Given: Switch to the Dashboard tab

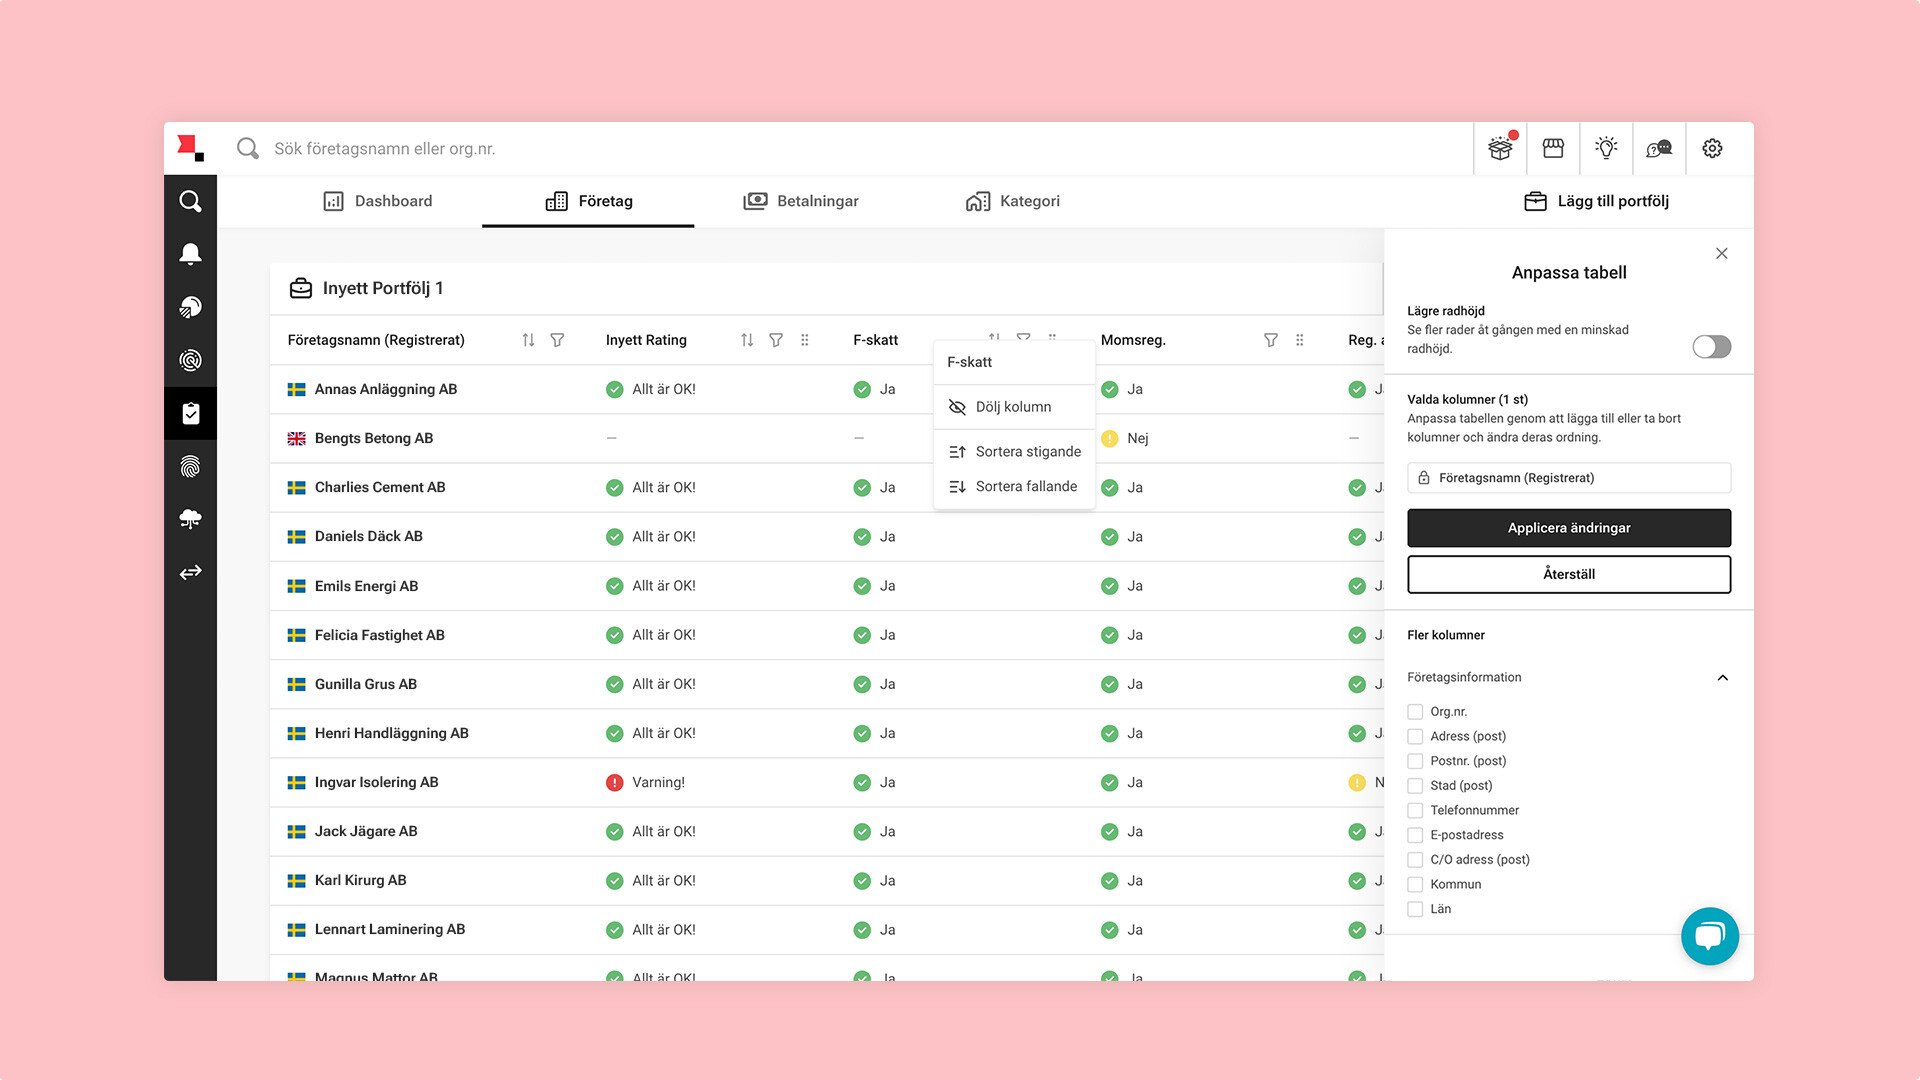Looking at the screenshot, I should 378,201.
